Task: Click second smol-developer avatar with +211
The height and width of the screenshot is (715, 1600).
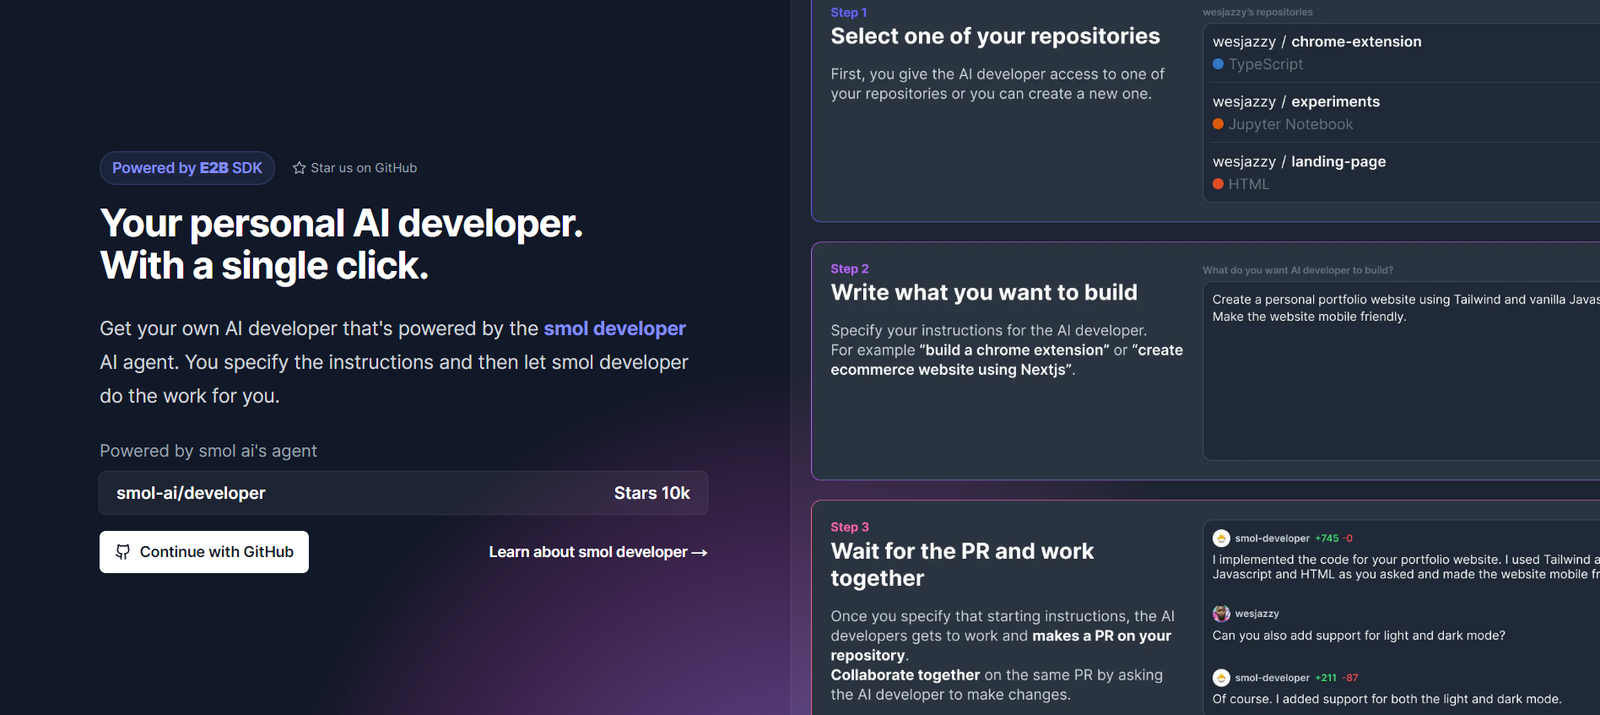Action: (x=1221, y=678)
